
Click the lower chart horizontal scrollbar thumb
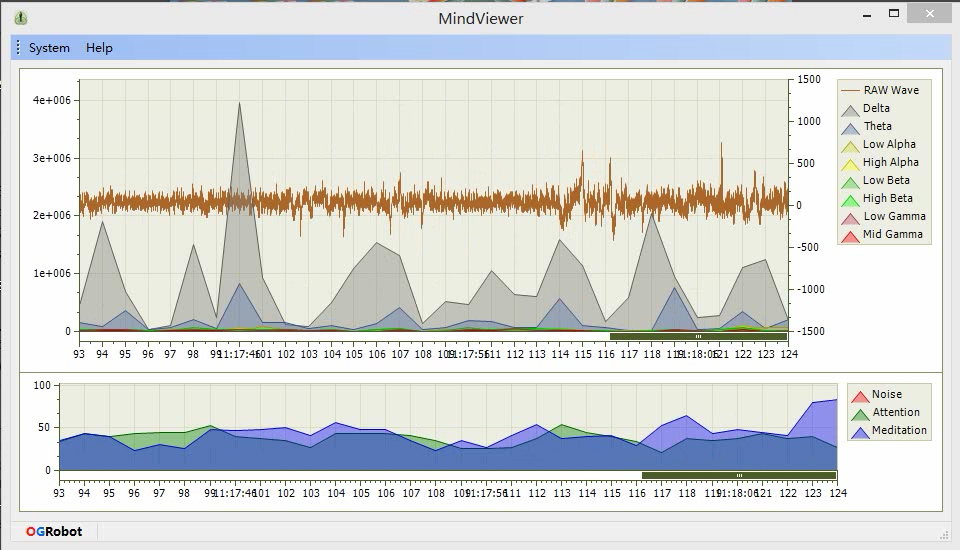[x=739, y=475]
